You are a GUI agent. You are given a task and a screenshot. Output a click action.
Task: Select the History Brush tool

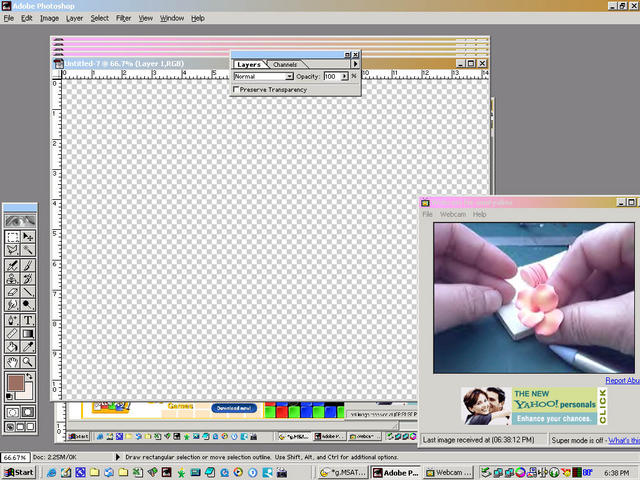click(x=28, y=279)
